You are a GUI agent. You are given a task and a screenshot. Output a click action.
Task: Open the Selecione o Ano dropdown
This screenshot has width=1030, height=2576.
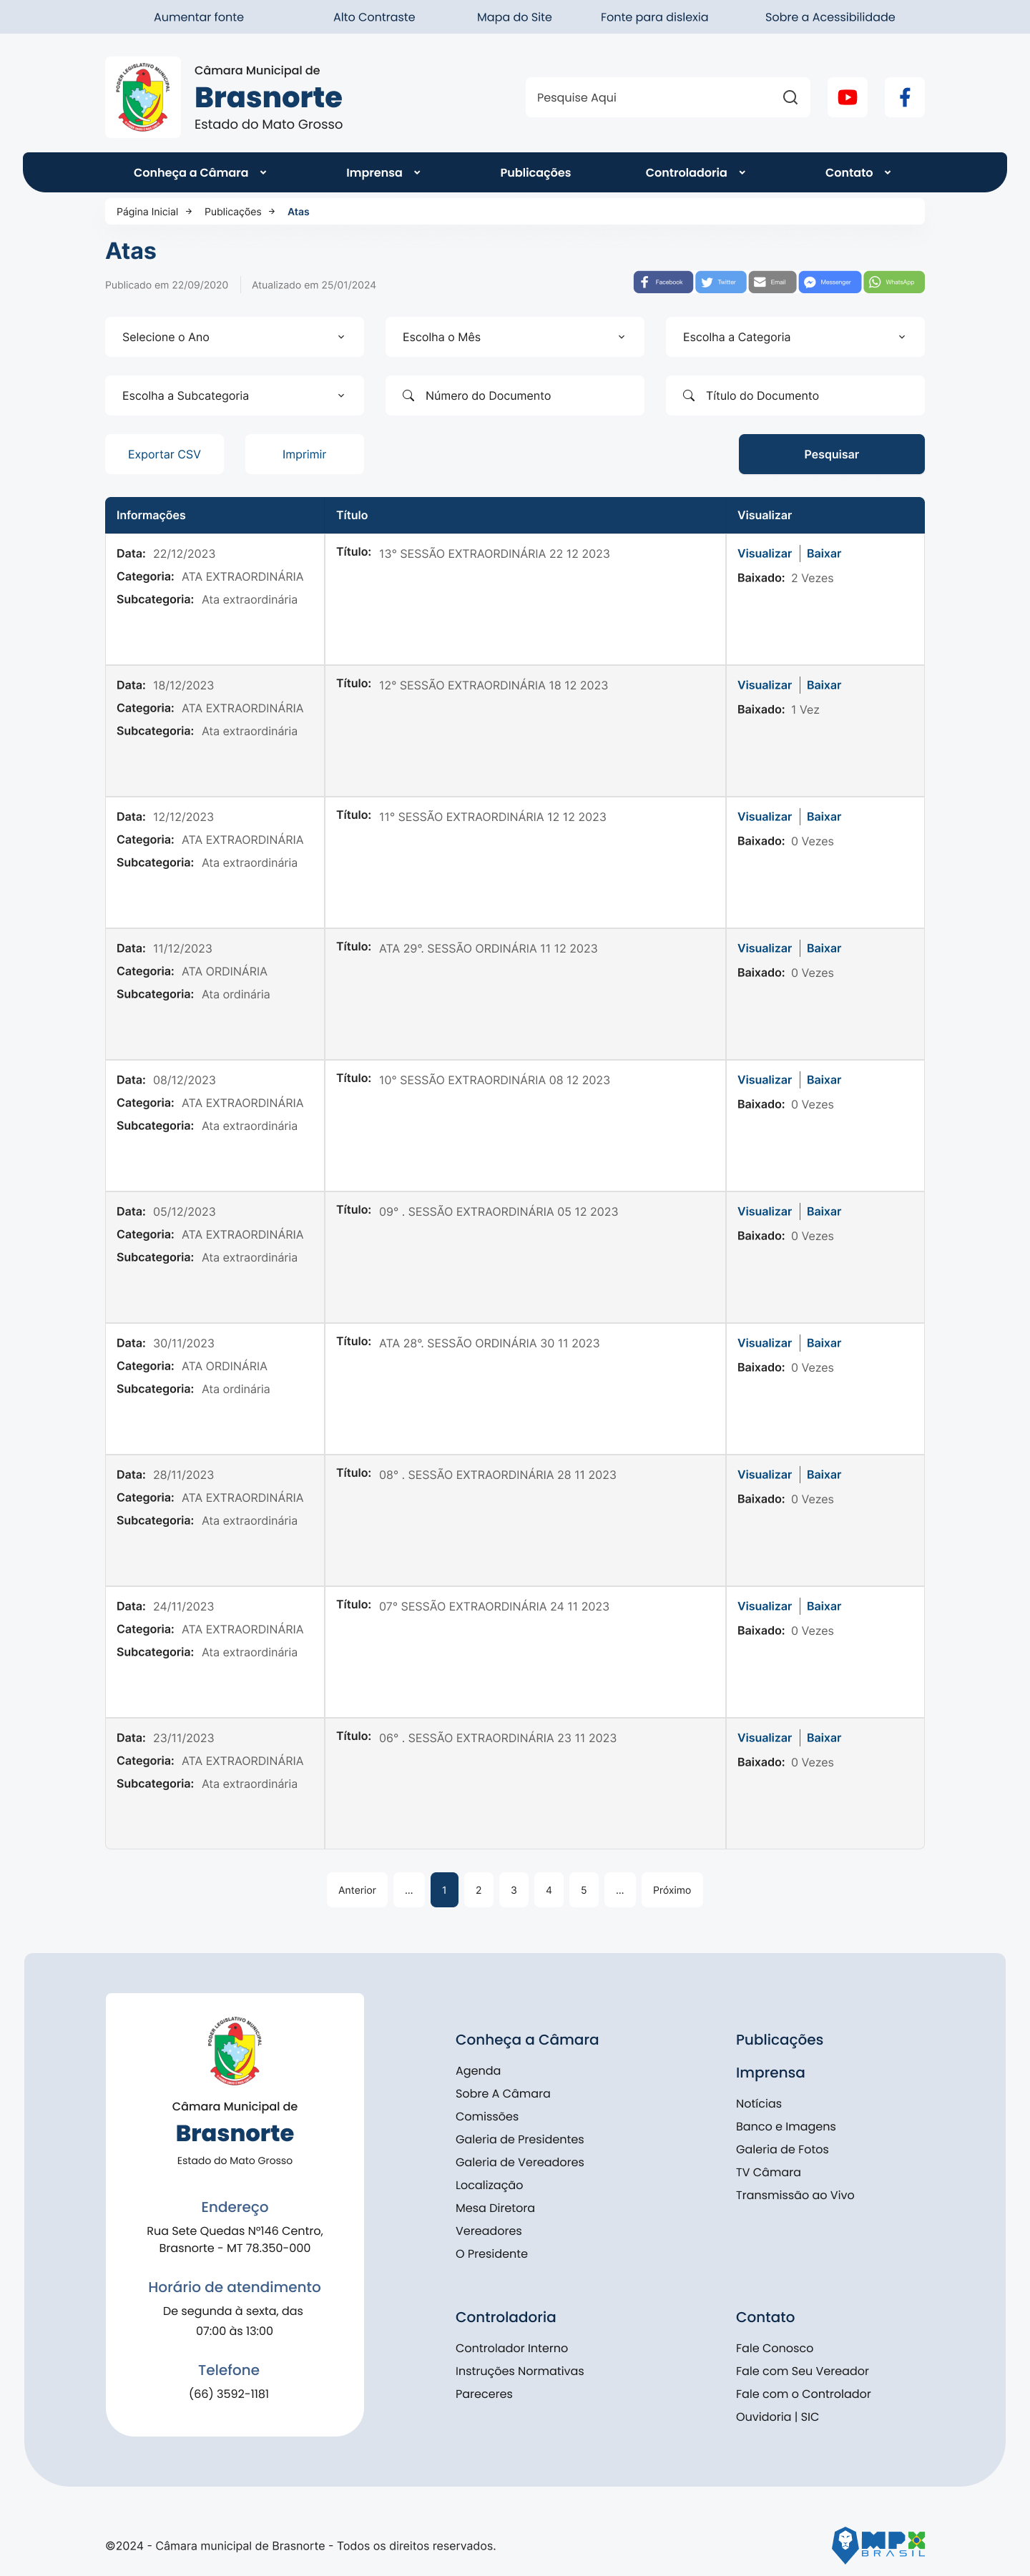coord(234,337)
